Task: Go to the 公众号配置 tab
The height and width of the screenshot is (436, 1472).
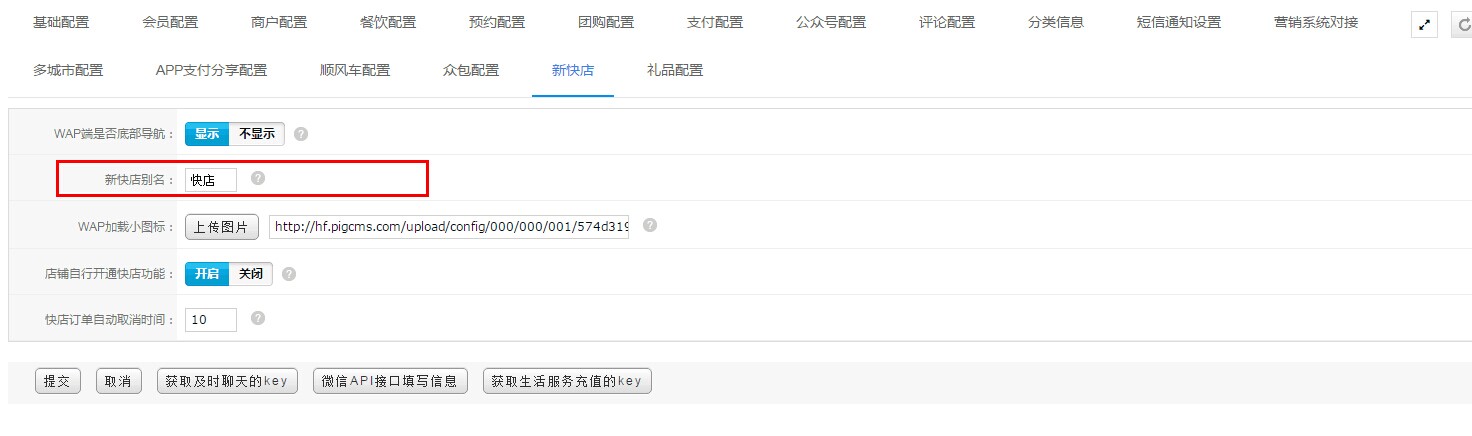Action: tap(831, 22)
